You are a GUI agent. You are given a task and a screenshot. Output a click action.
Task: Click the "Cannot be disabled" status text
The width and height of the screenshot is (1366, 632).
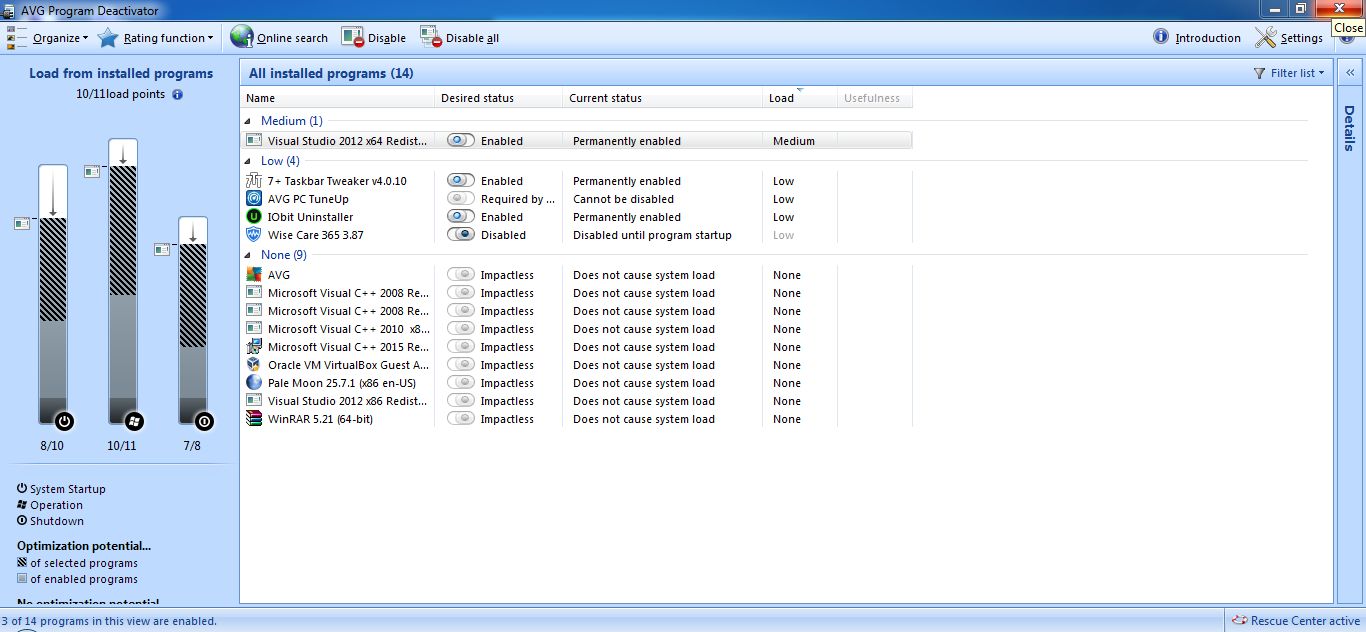click(623, 199)
